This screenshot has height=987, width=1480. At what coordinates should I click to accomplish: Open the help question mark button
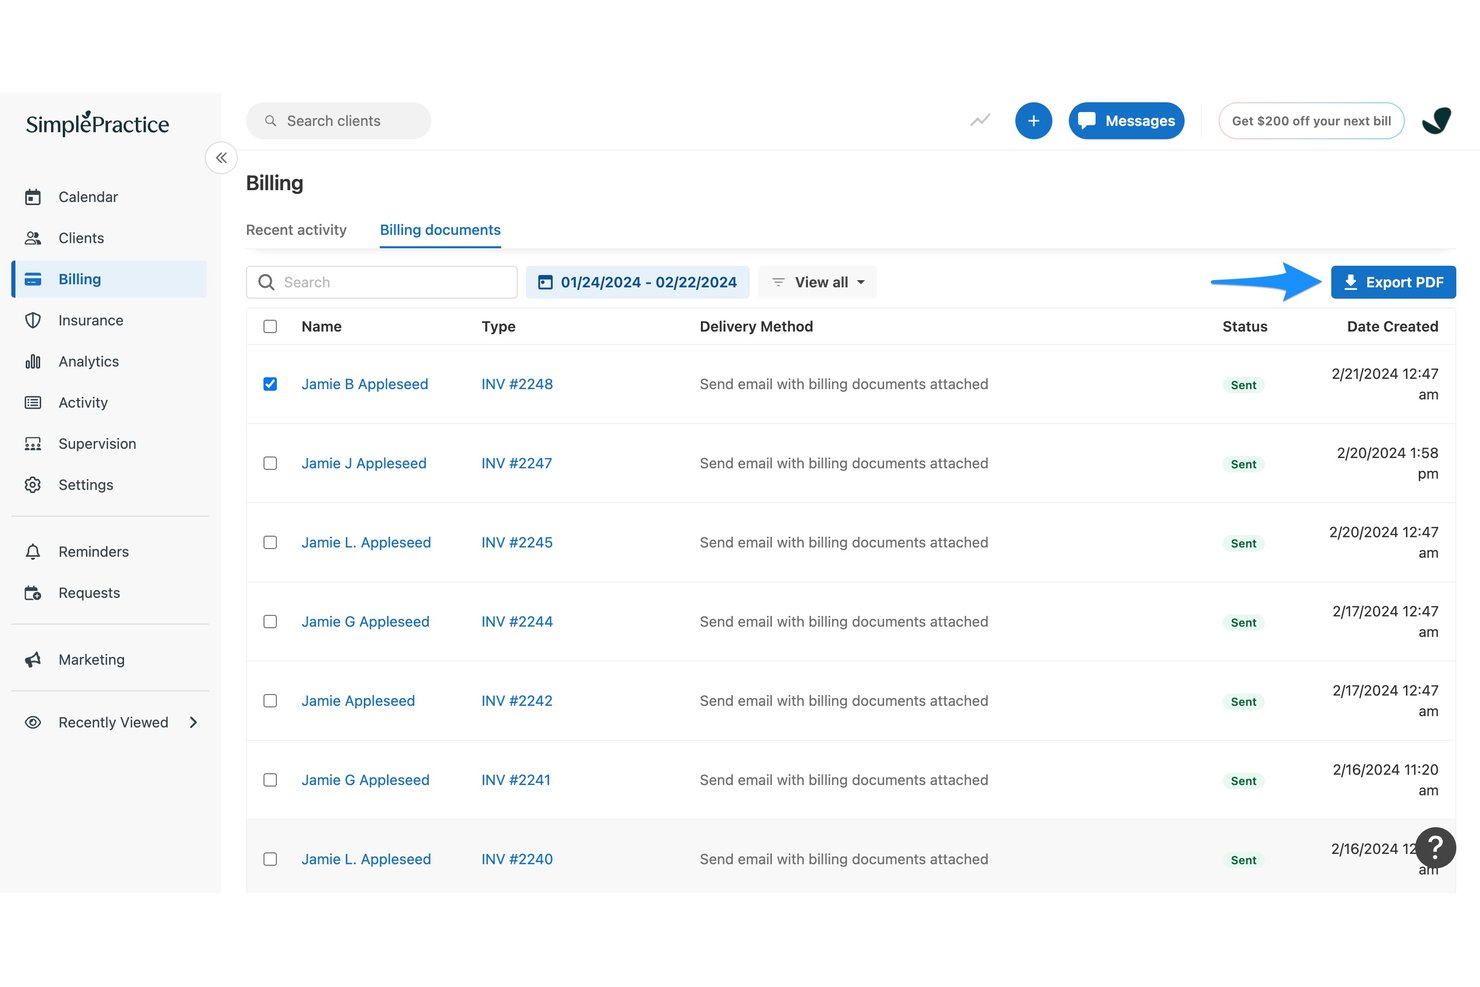pyautogui.click(x=1435, y=848)
